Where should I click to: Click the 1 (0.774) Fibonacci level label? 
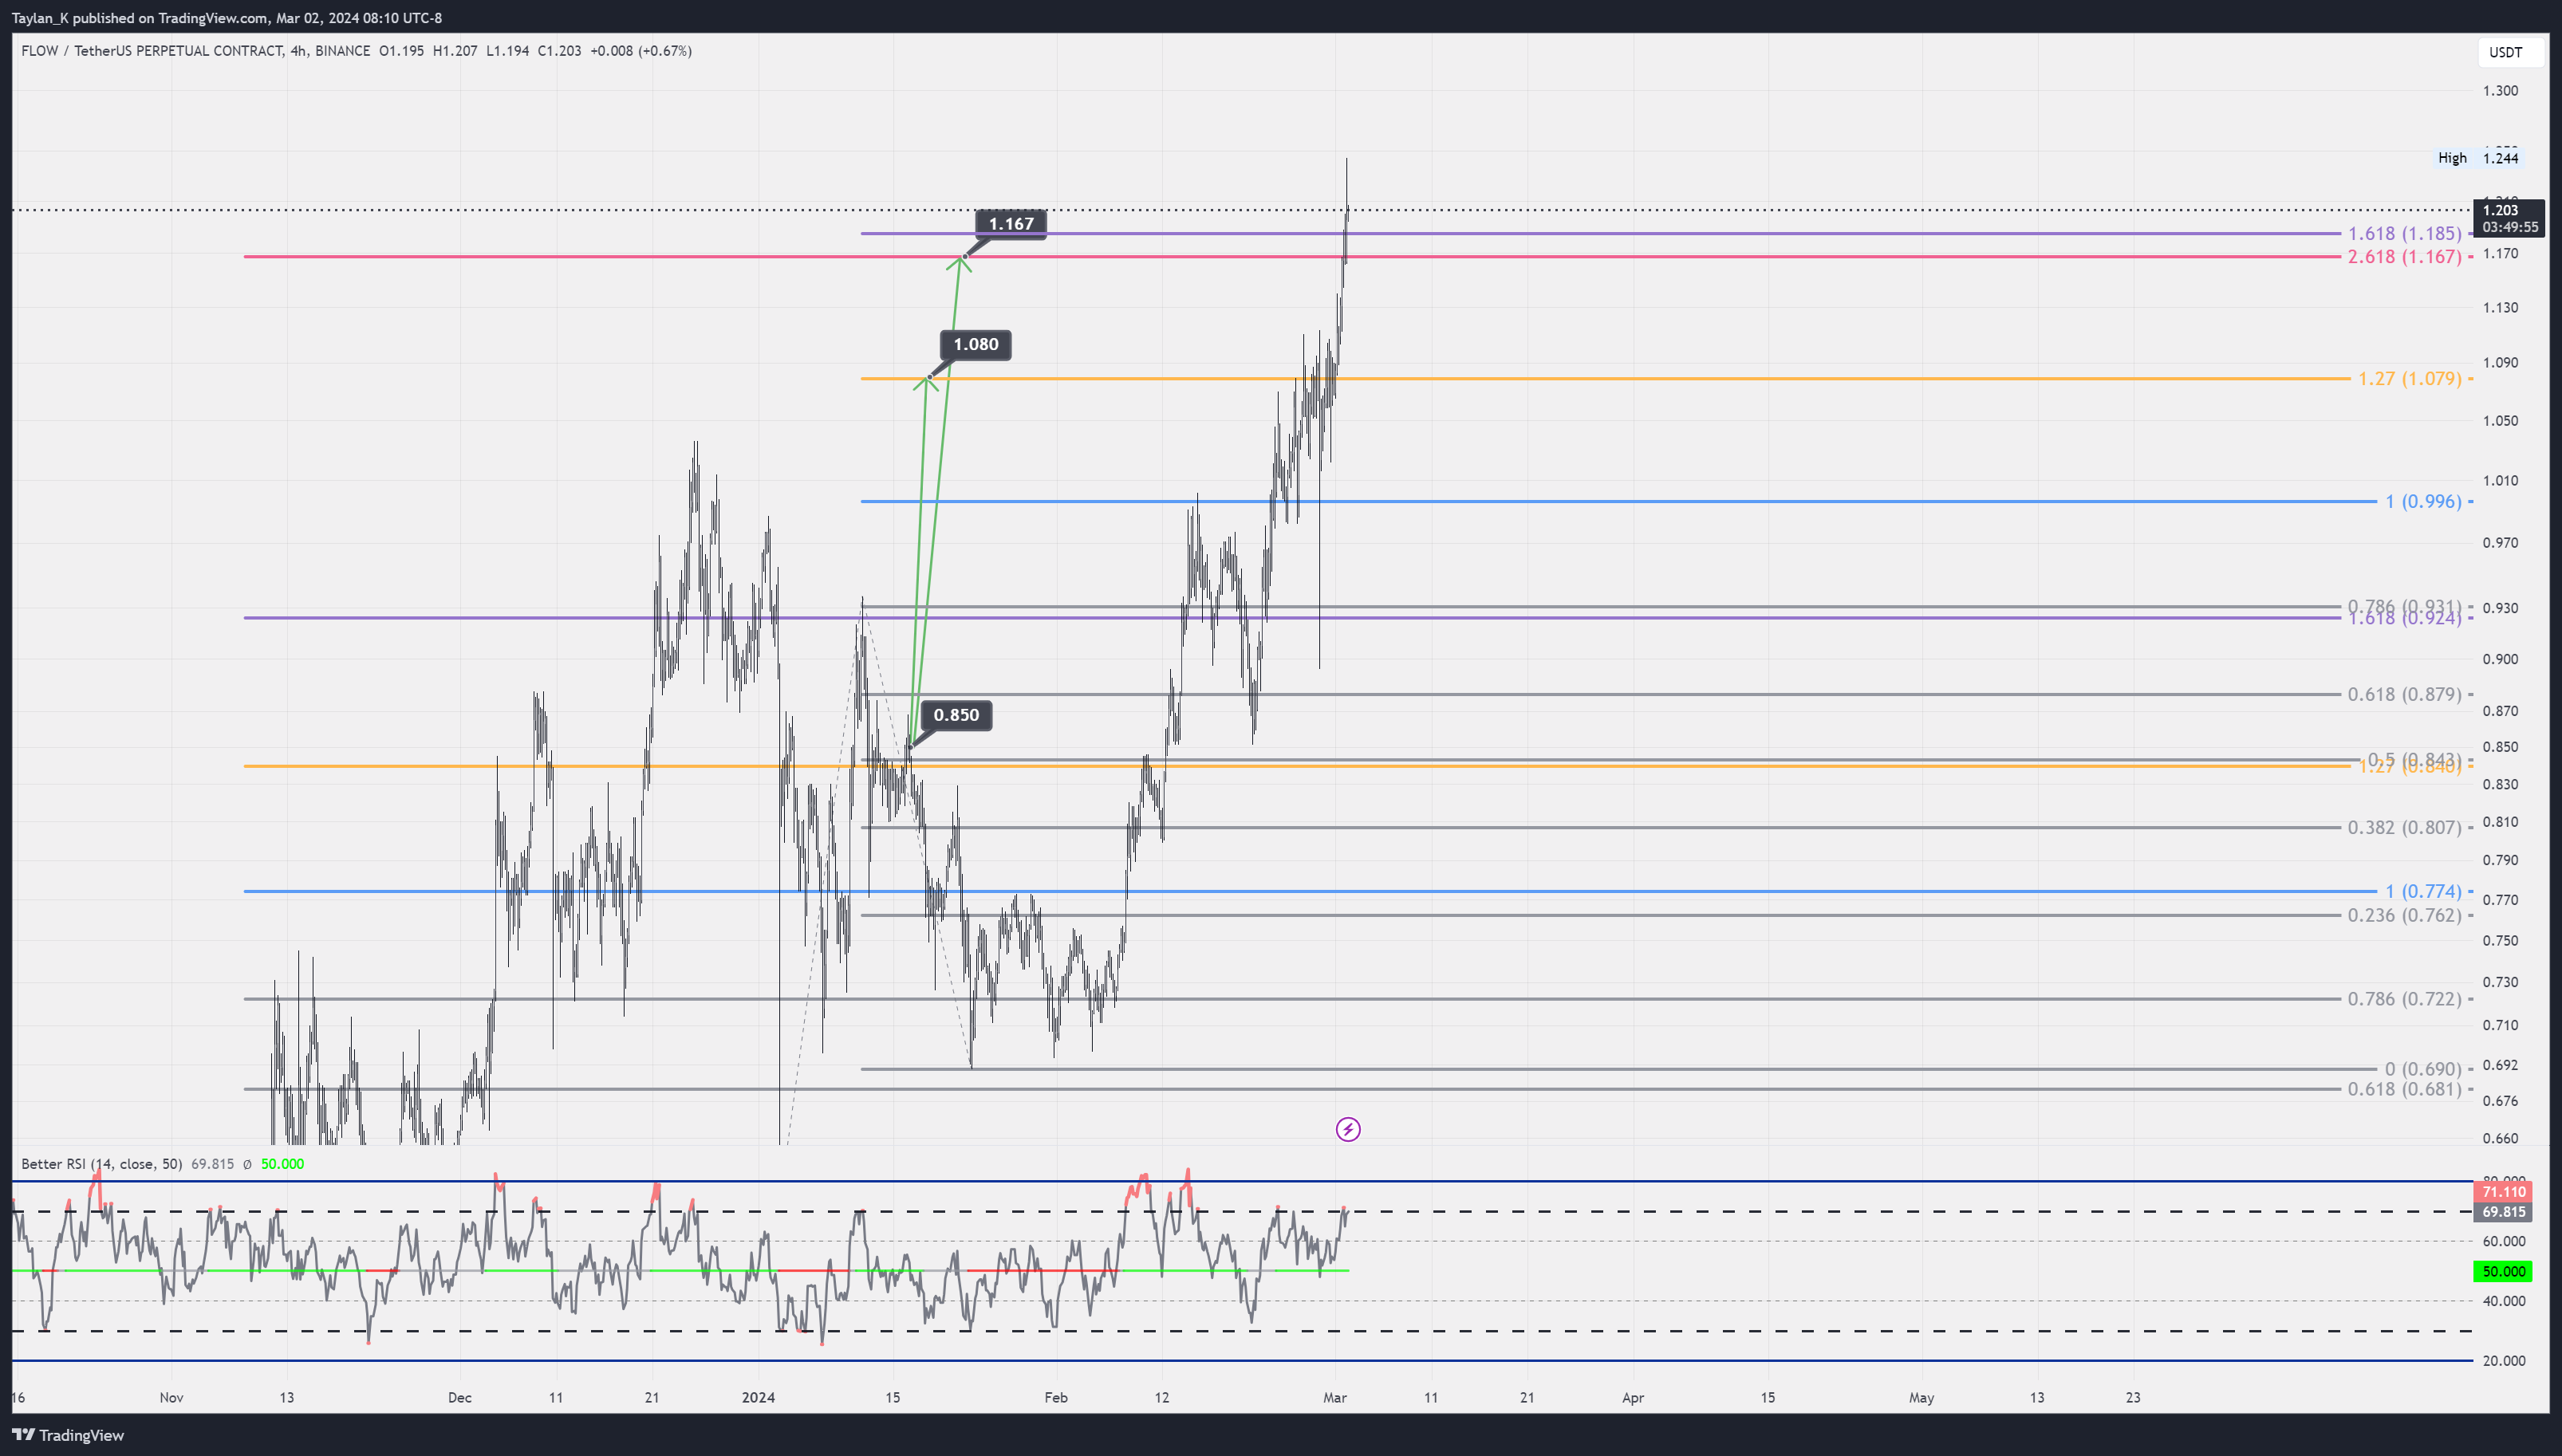2423,891
